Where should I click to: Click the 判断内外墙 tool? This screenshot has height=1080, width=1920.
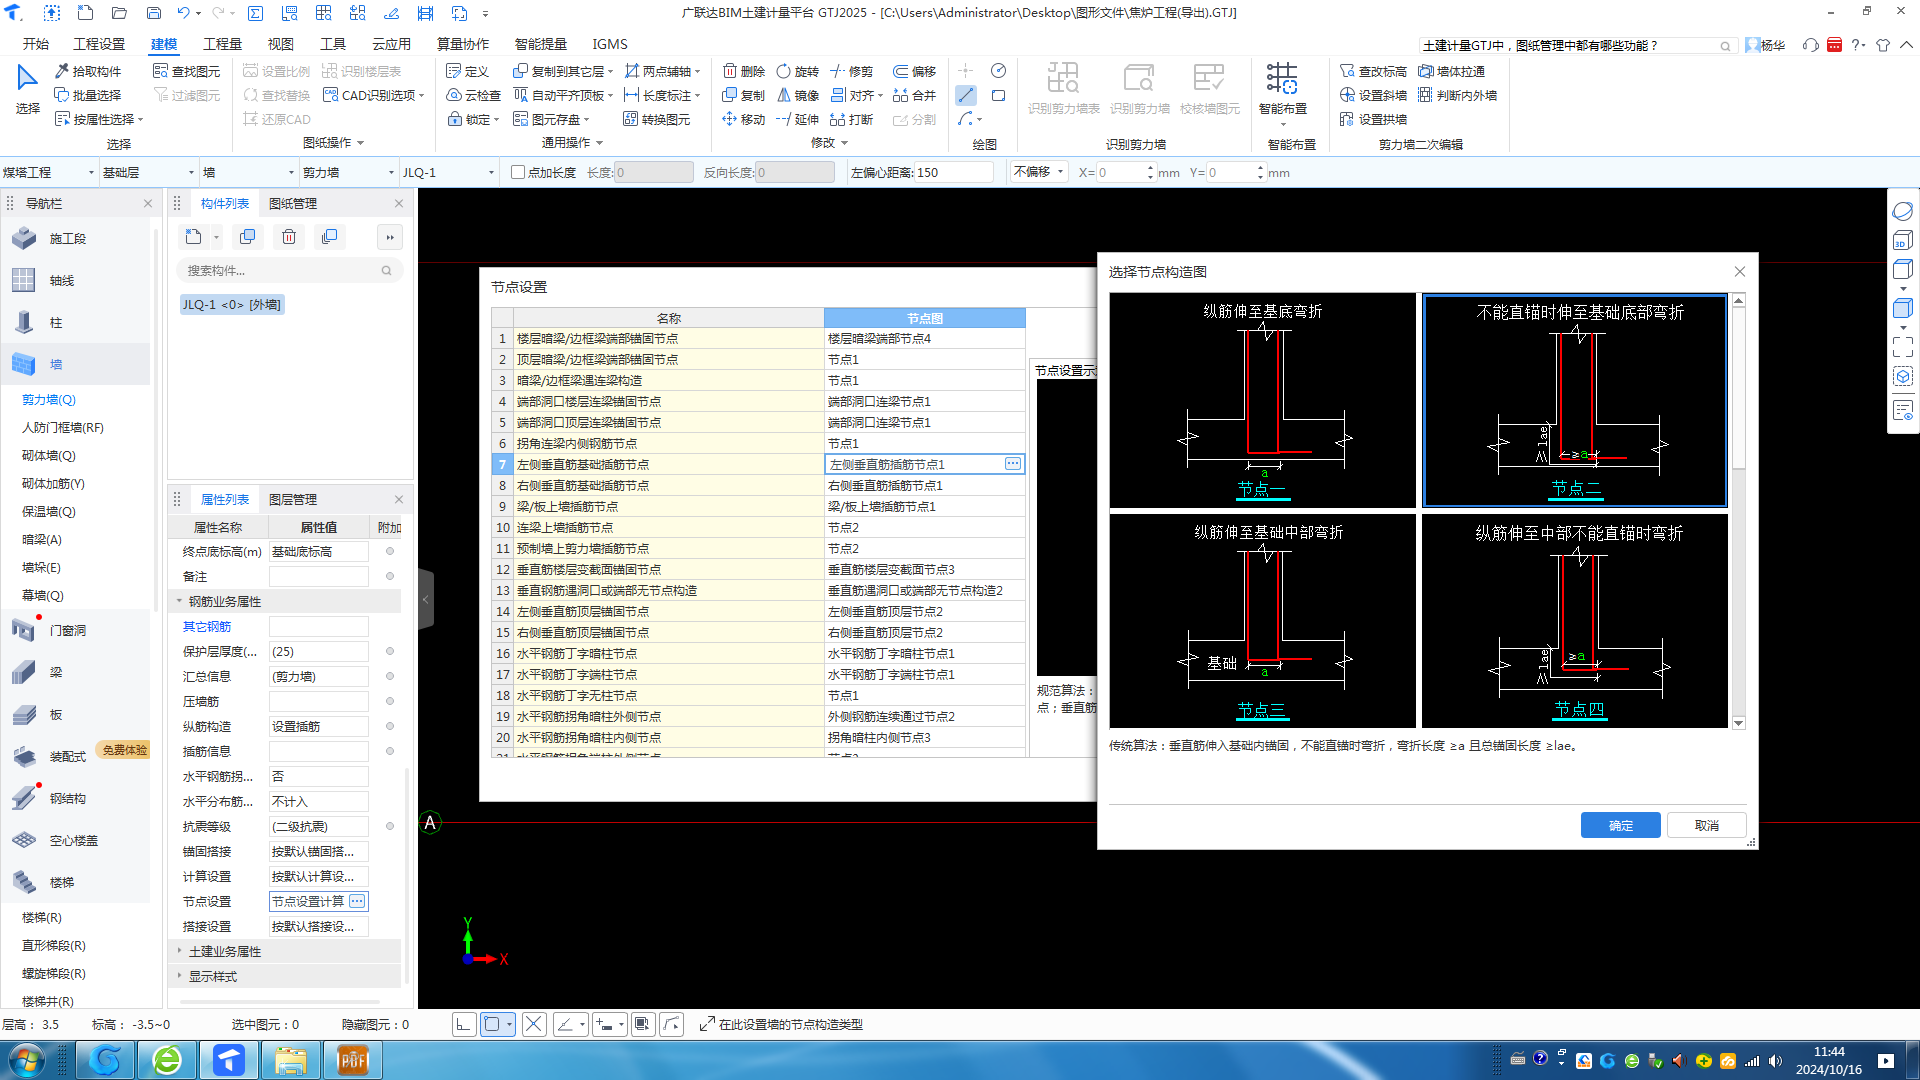point(1457,95)
